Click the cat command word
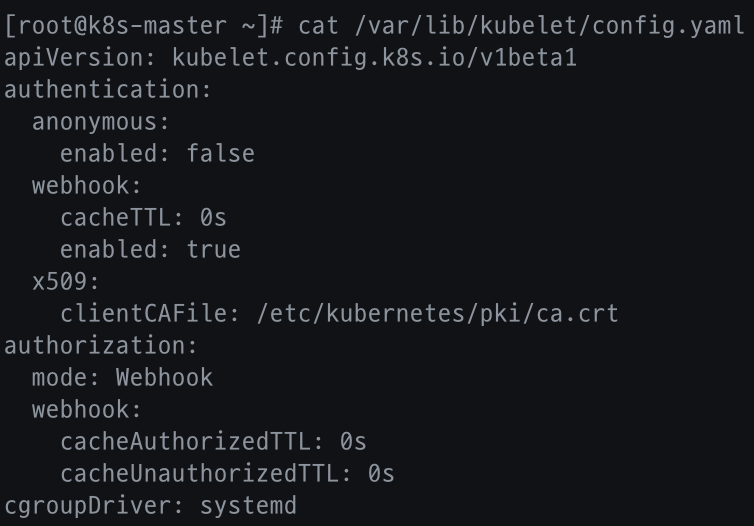This screenshot has width=754, height=526. pos(319,27)
